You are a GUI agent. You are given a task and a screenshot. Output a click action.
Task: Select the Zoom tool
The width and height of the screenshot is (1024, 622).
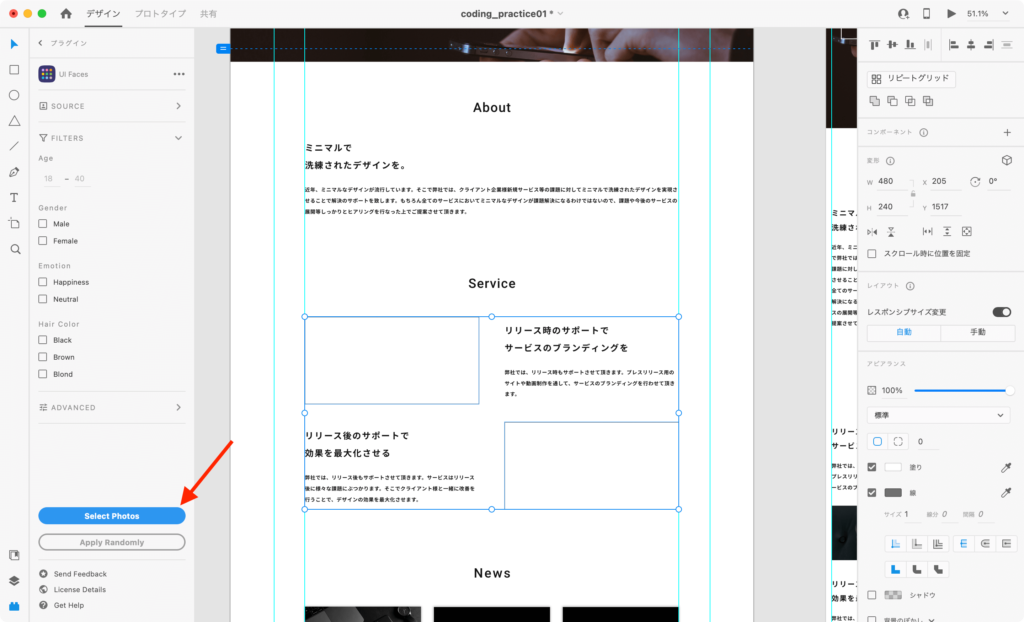pos(15,249)
